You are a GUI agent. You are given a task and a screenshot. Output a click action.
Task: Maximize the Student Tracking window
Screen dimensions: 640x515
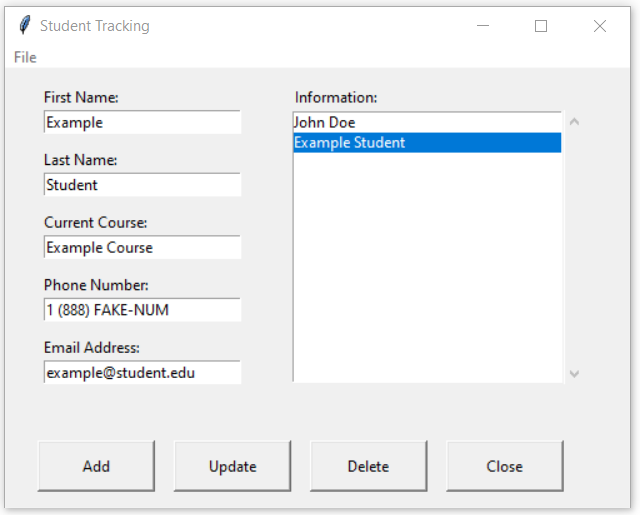pyautogui.click(x=541, y=26)
